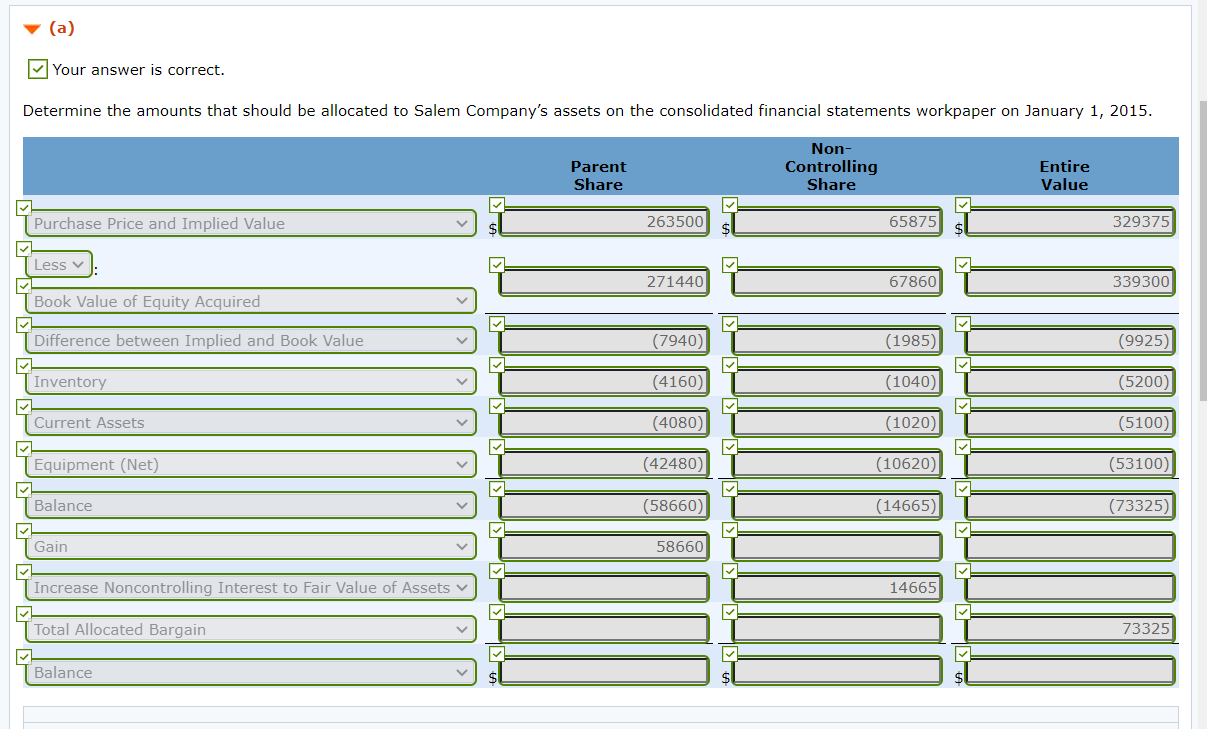Click the Non-Controlling Share column header
Screen dimensions: 1207x729
click(831, 166)
